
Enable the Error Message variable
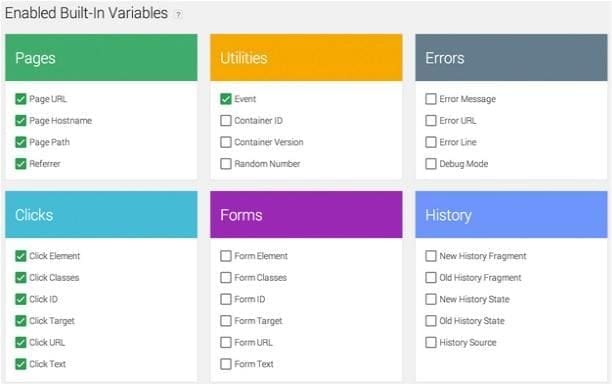click(x=431, y=99)
